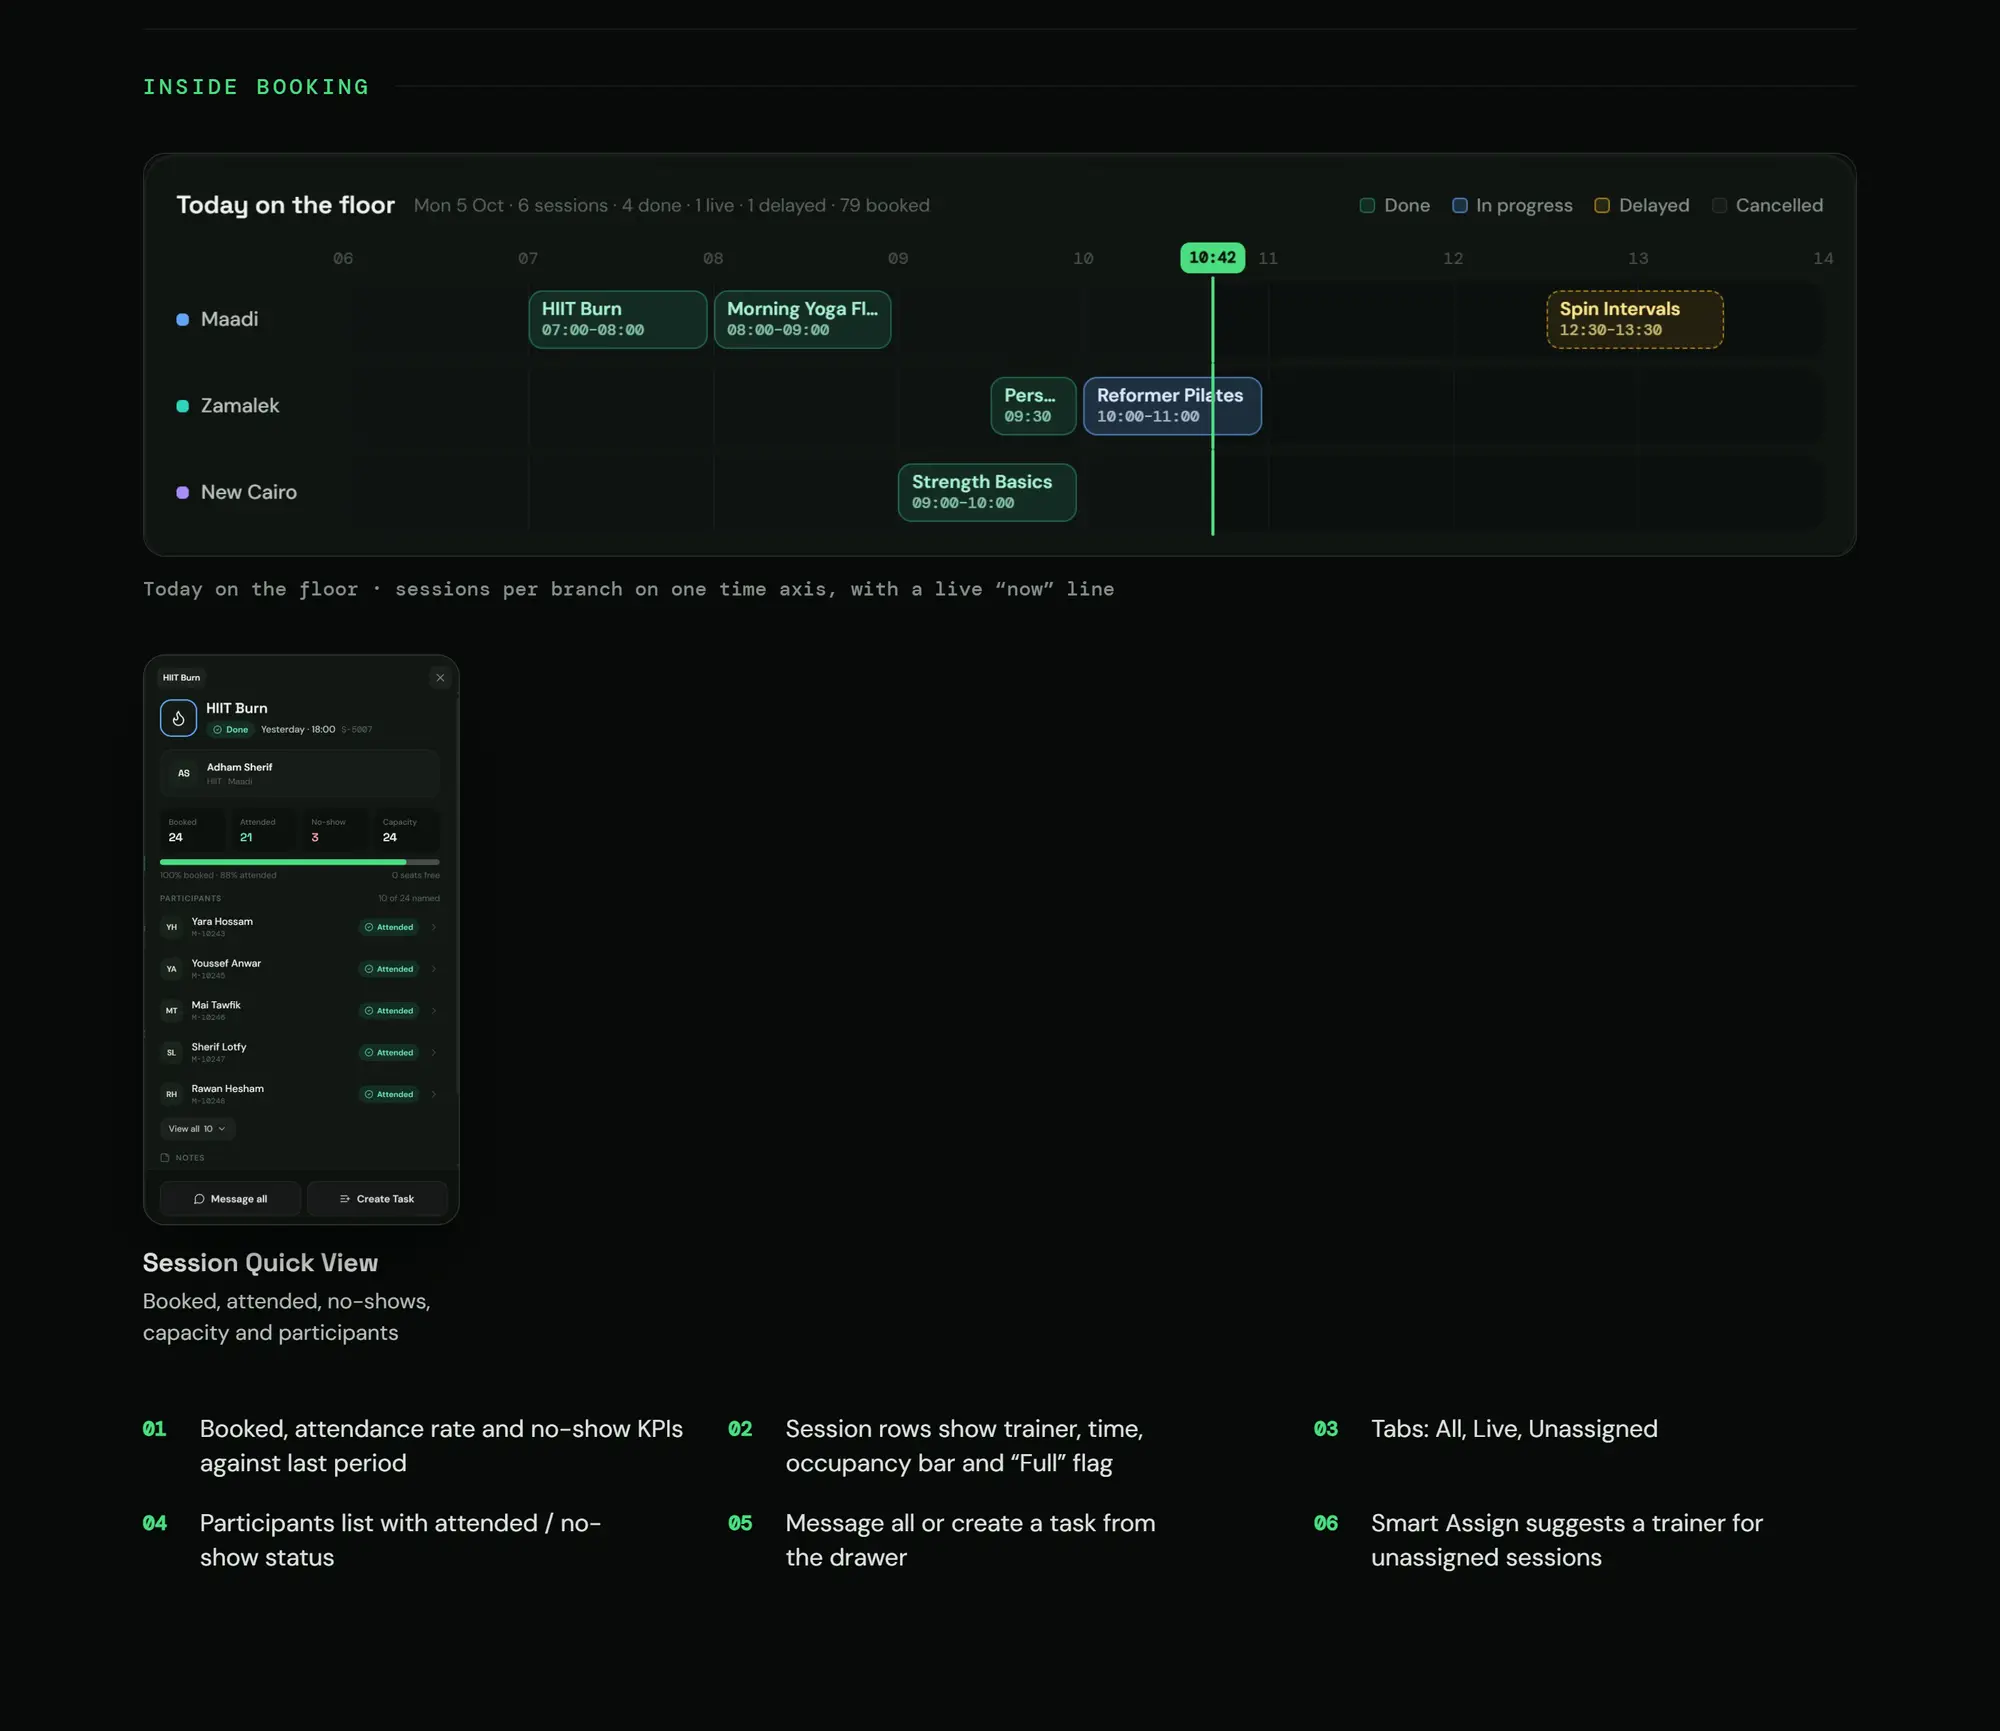Click the Message all button
This screenshot has height=1731, width=2000.
point(230,1199)
